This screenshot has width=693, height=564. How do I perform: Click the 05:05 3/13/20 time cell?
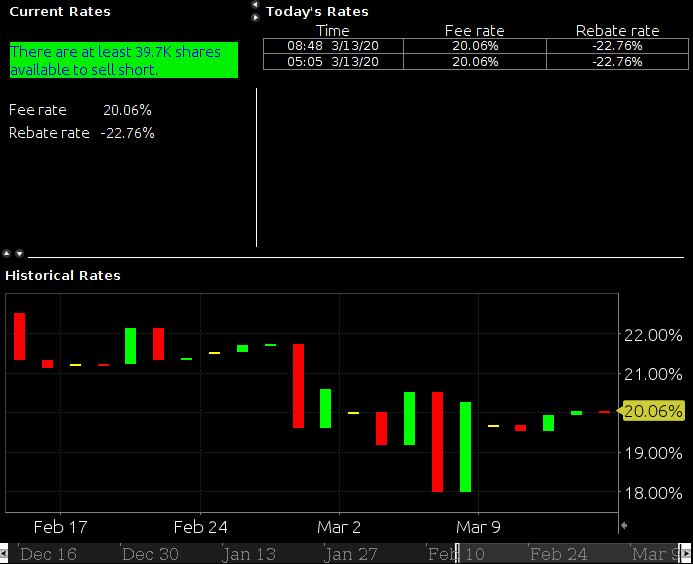click(x=333, y=61)
